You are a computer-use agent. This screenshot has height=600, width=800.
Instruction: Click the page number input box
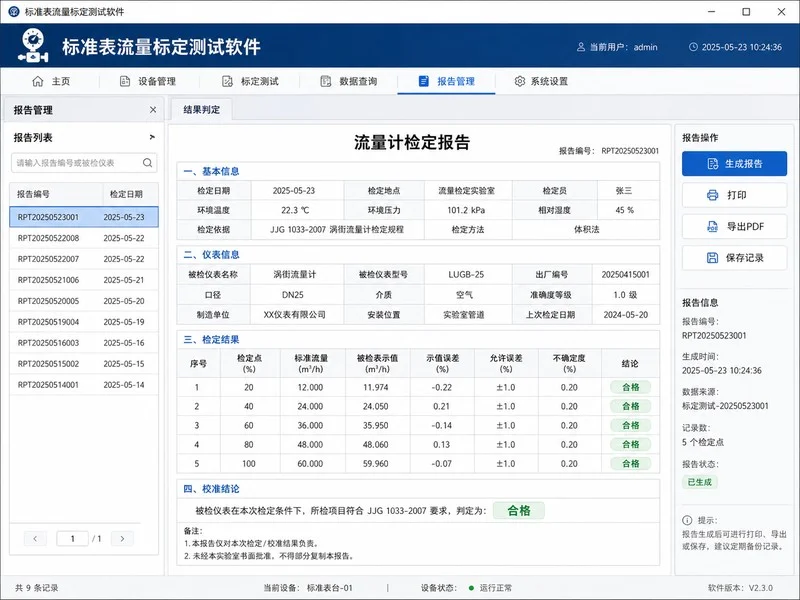72,538
